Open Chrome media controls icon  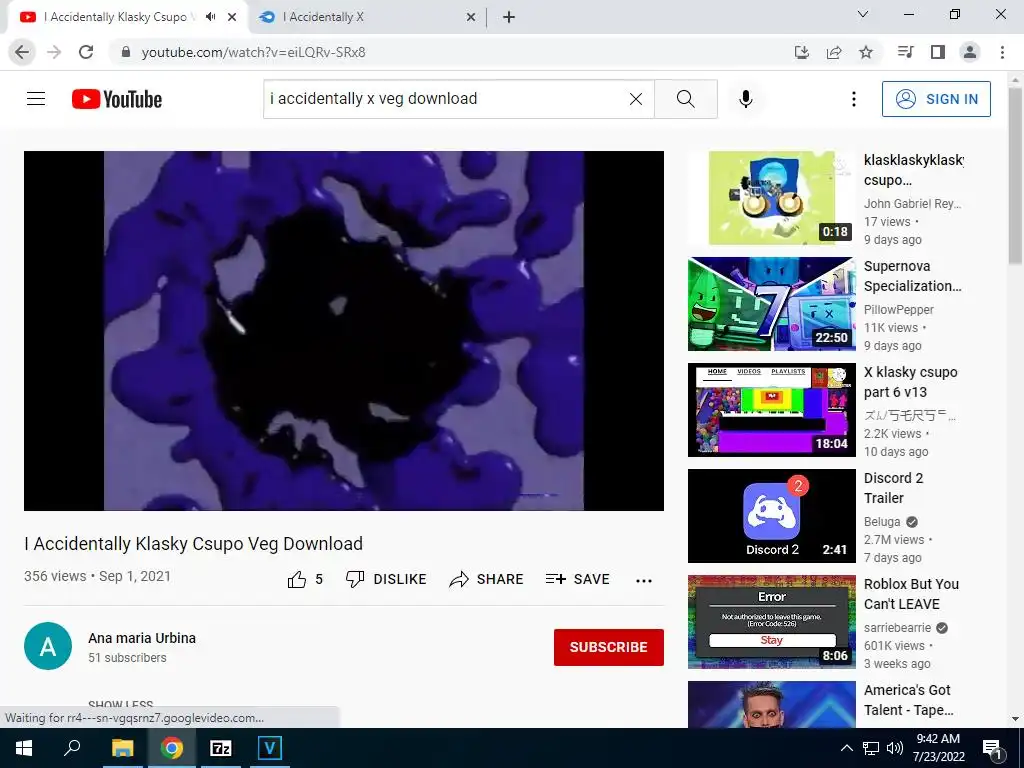[x=905, y=52]
